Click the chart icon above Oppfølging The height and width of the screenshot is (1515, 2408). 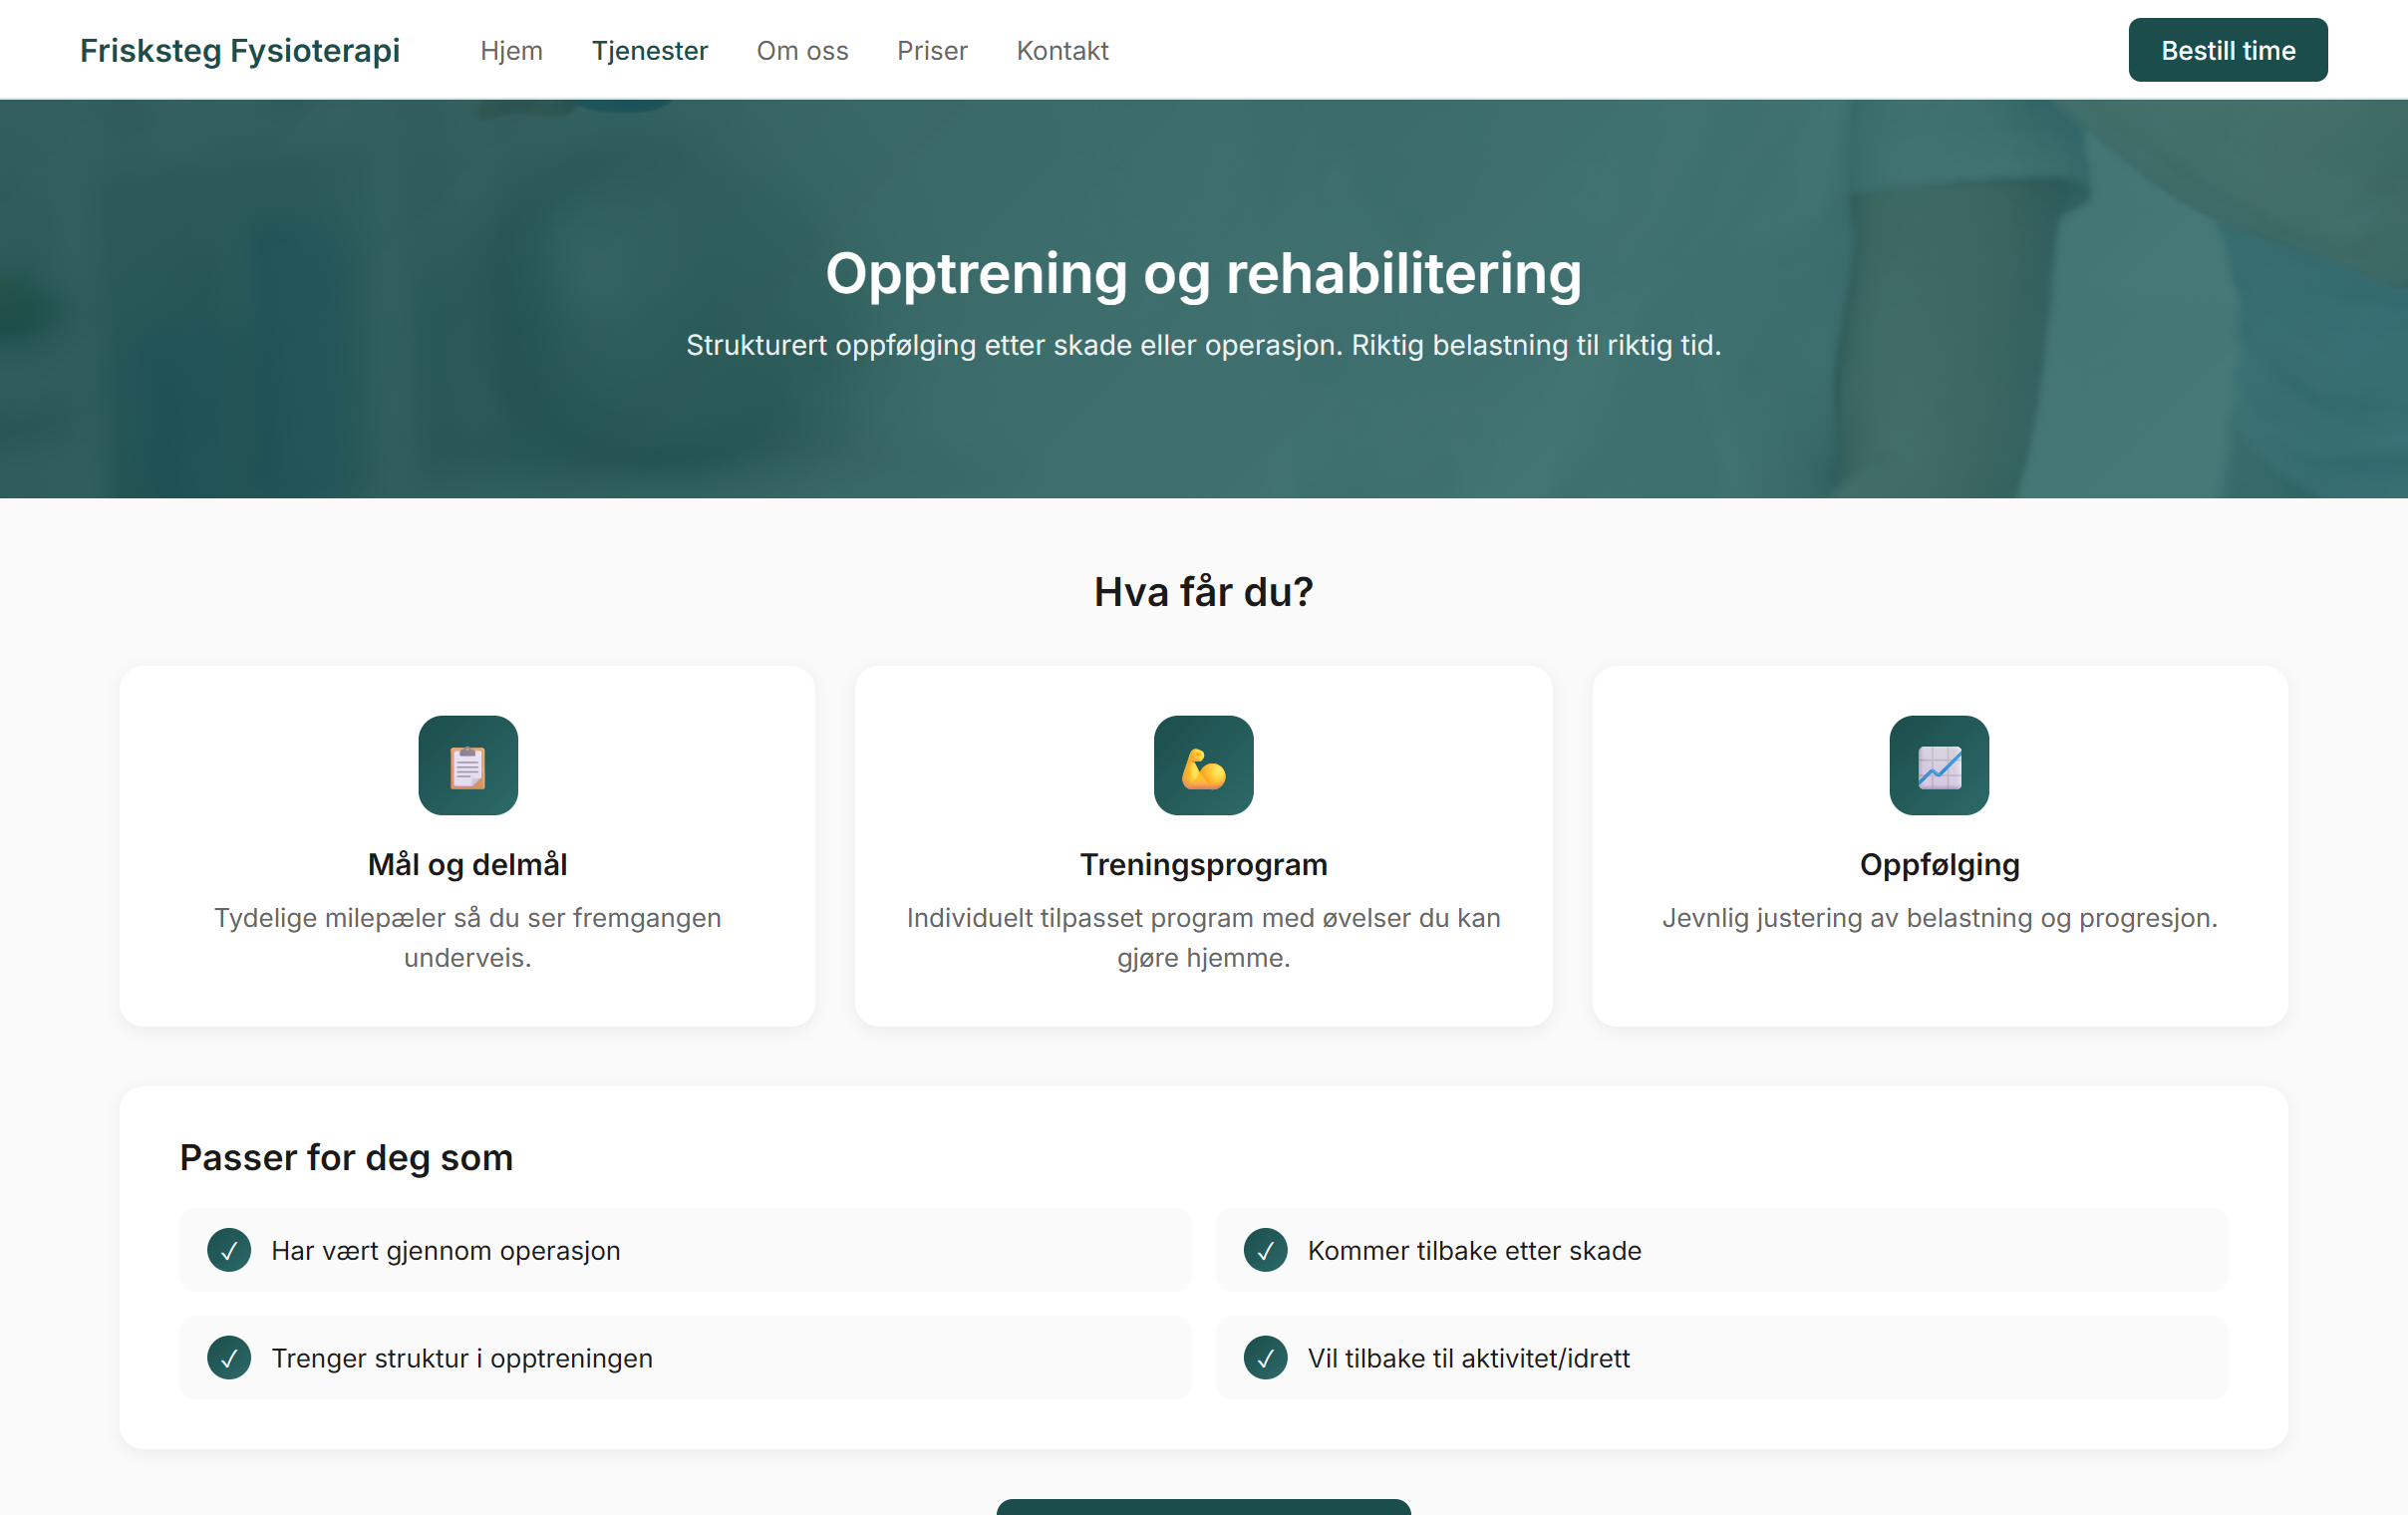coord(1939,766)
